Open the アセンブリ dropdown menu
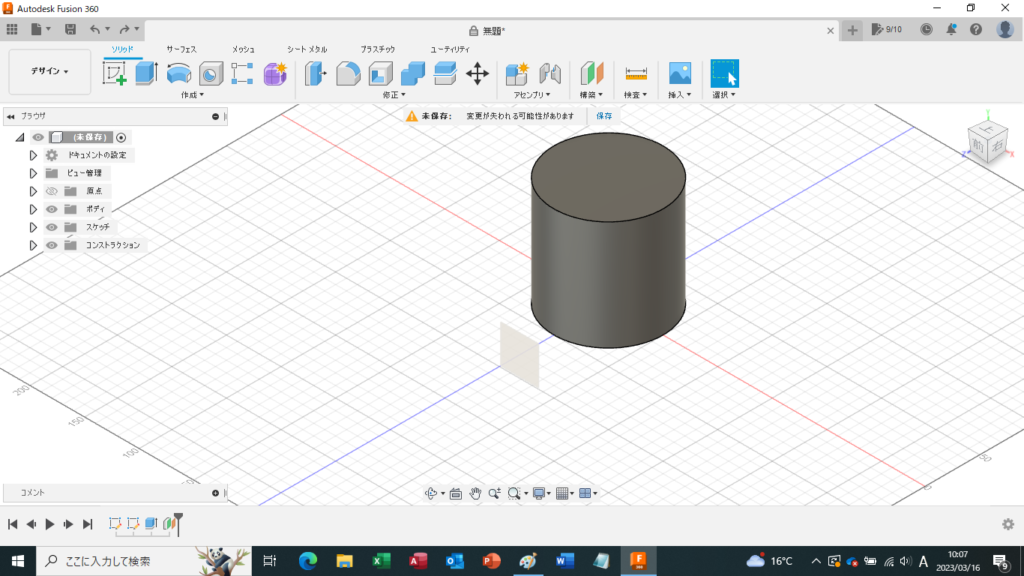The height and width of the screenshot is (576, 1024). coord(532,95)
